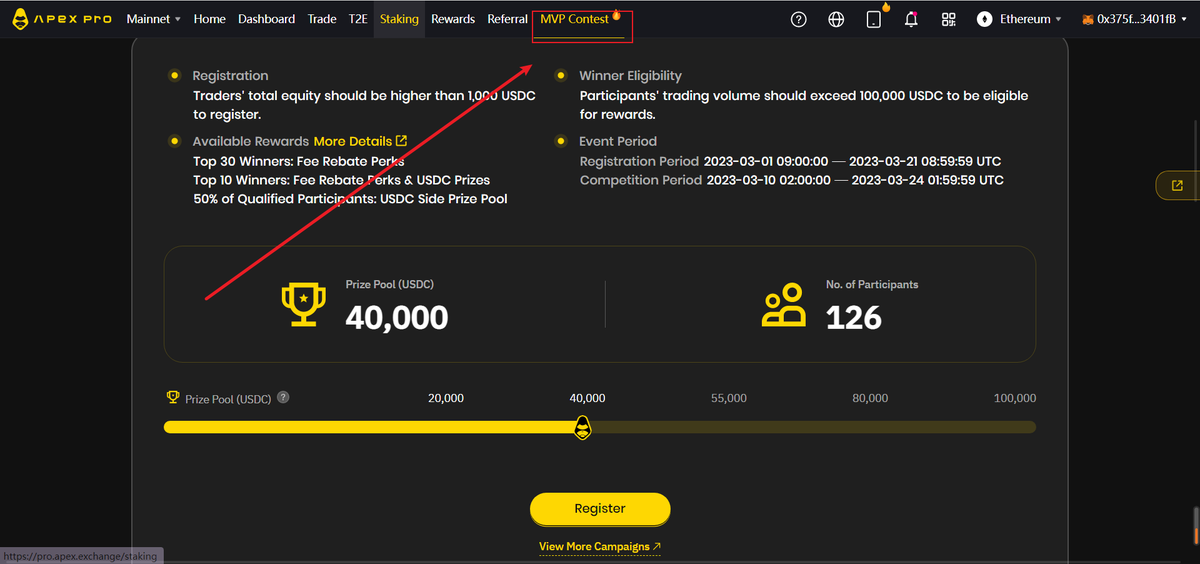Open the notifications bell icon
This screenshot has height=564, width=1200.
(911, 19)
